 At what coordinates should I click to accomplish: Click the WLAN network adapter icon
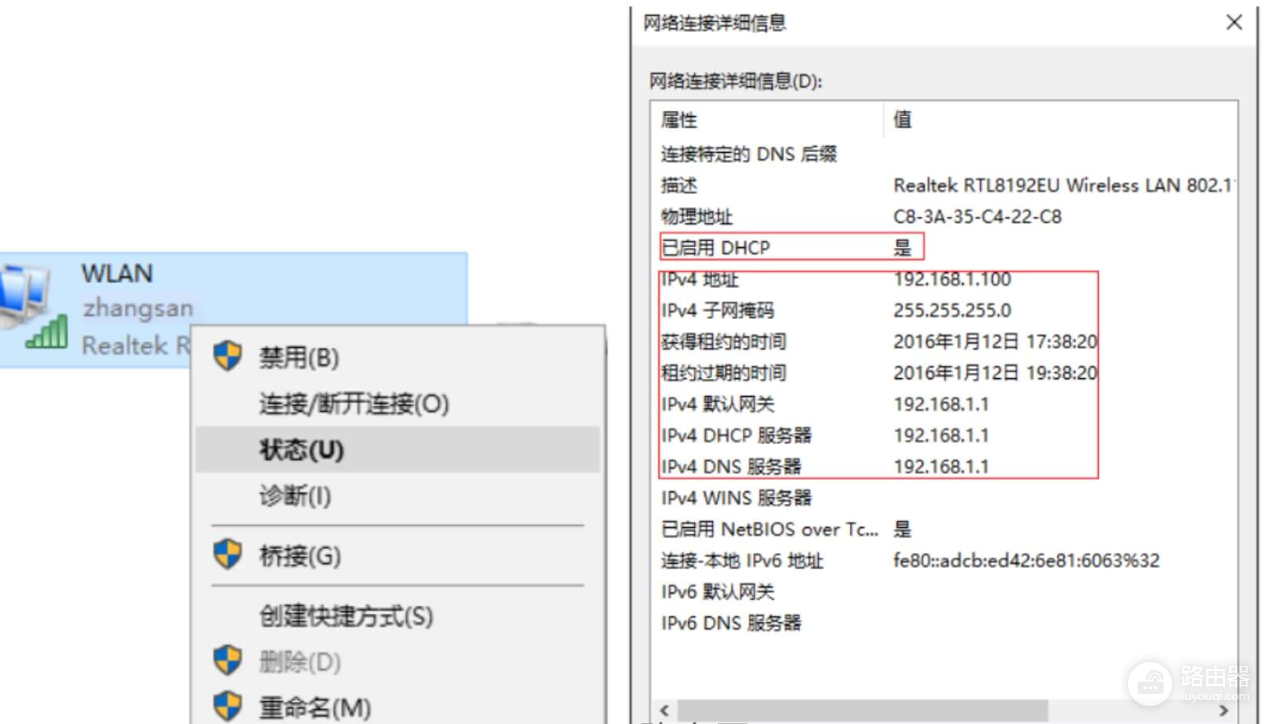[x=33, y=308]
